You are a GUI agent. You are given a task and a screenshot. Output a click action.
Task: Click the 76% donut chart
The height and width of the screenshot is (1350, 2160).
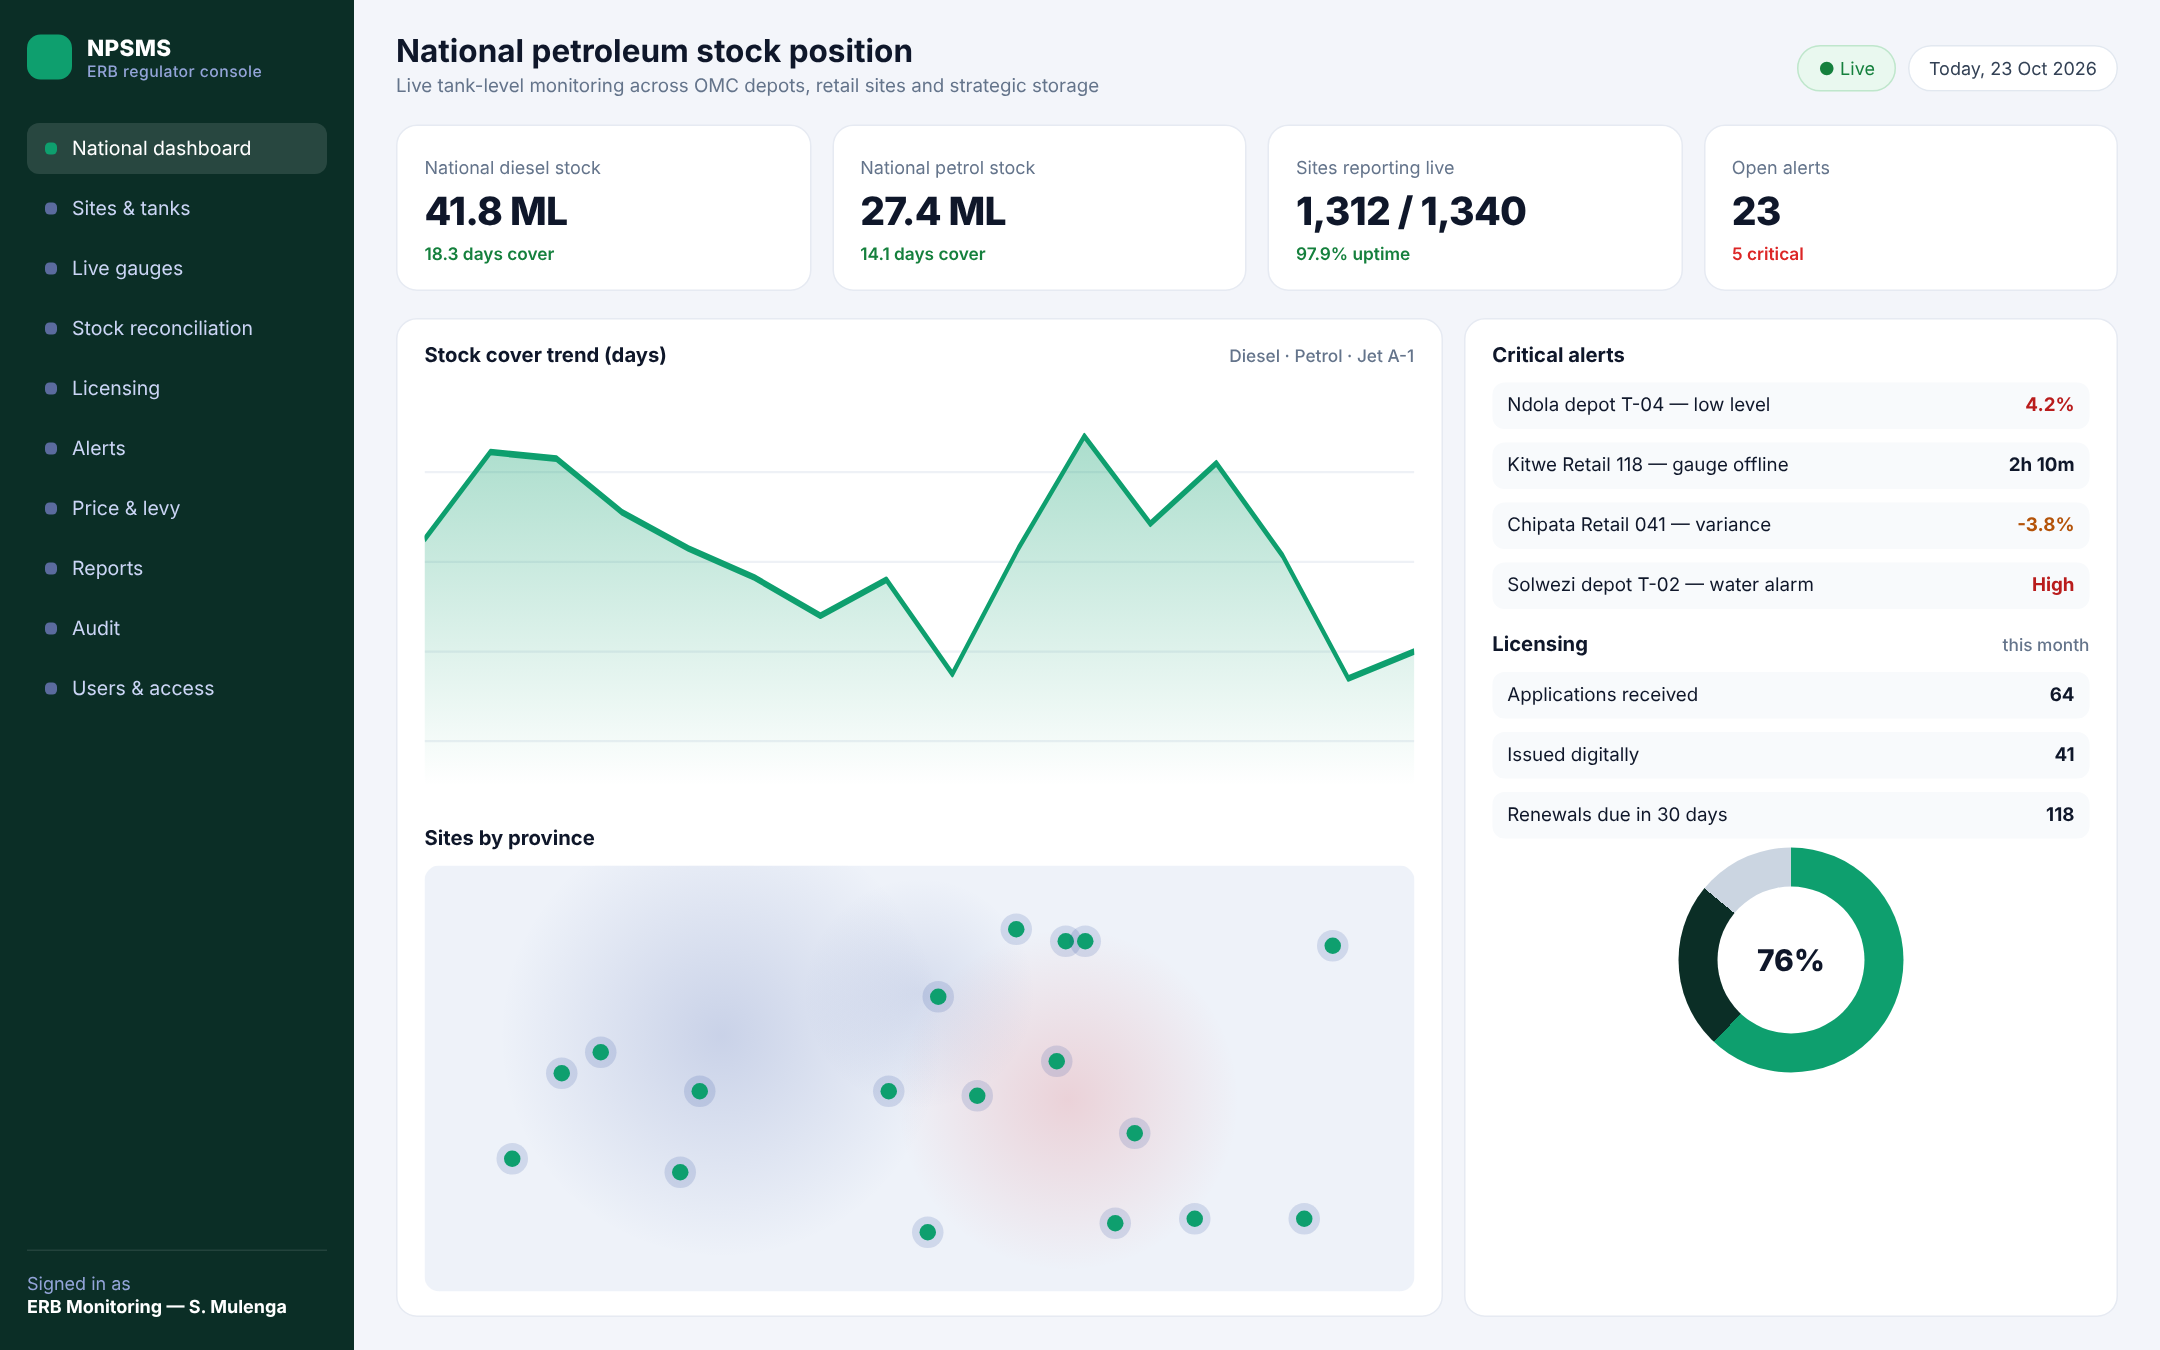[x=1790, y=960]
